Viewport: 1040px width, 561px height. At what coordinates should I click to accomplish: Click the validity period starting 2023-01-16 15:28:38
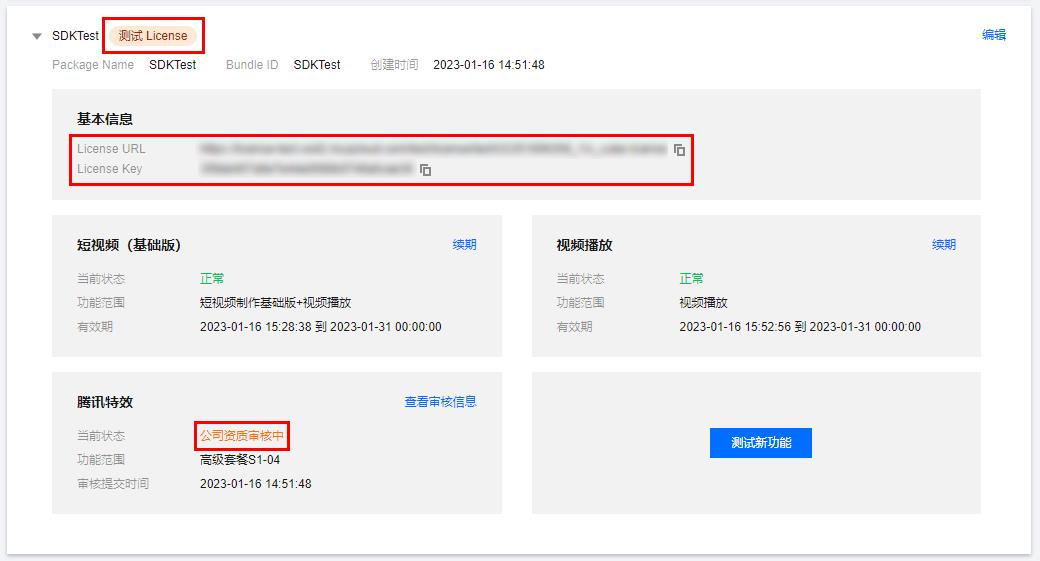coord(320,327)
